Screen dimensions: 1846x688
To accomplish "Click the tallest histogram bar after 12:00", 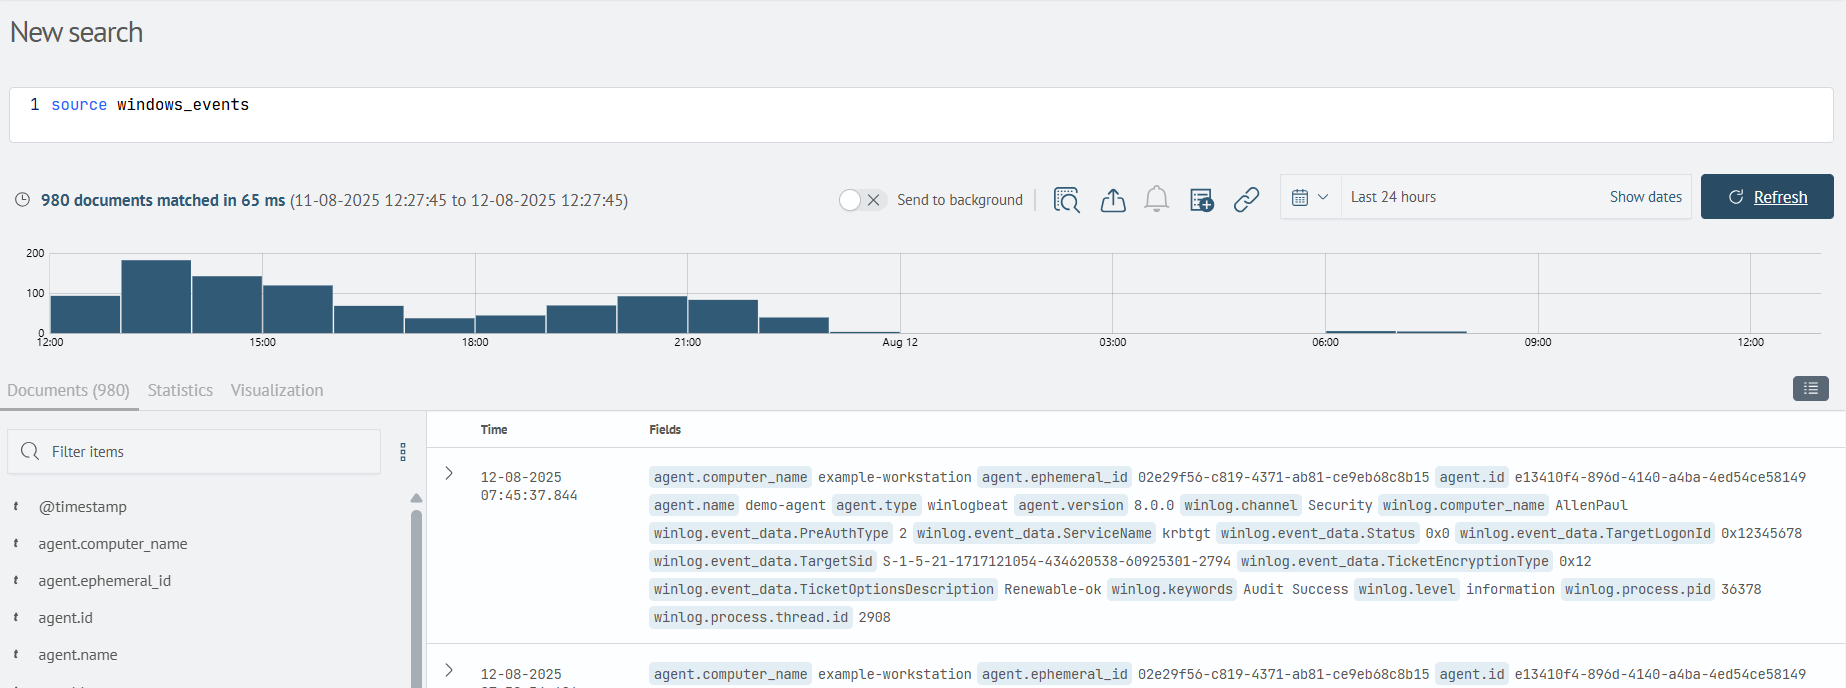I will (156, 296).
